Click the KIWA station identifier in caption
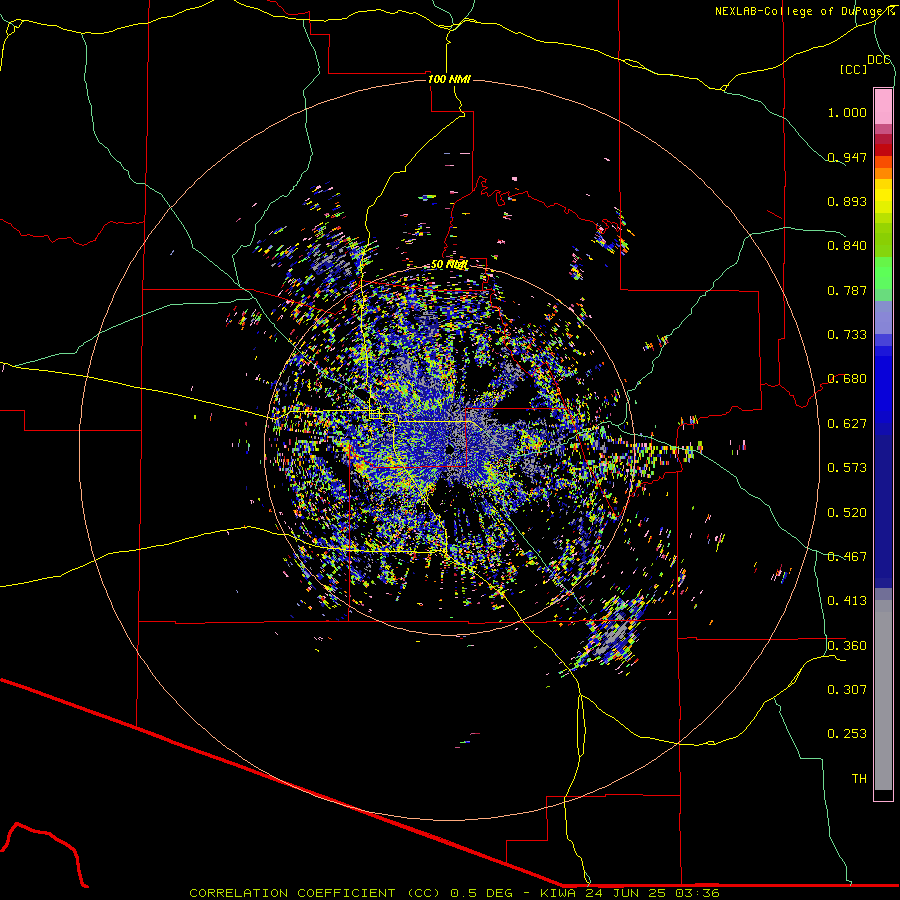Viewport: 900px width, 900px height. [559, 893]
